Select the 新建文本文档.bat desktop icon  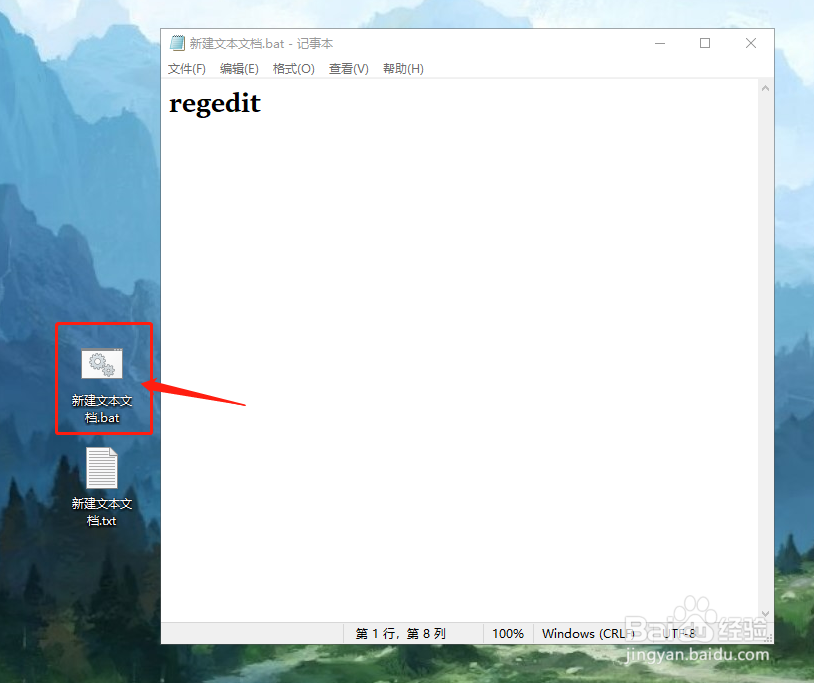tap(102, 386)
